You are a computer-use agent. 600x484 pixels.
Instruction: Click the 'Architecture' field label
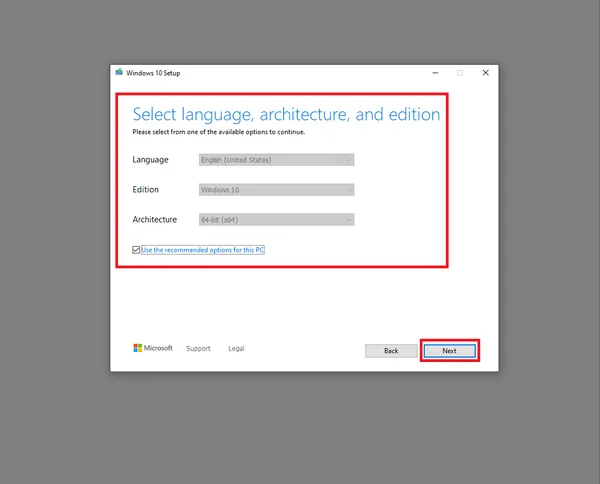(155, 220)
